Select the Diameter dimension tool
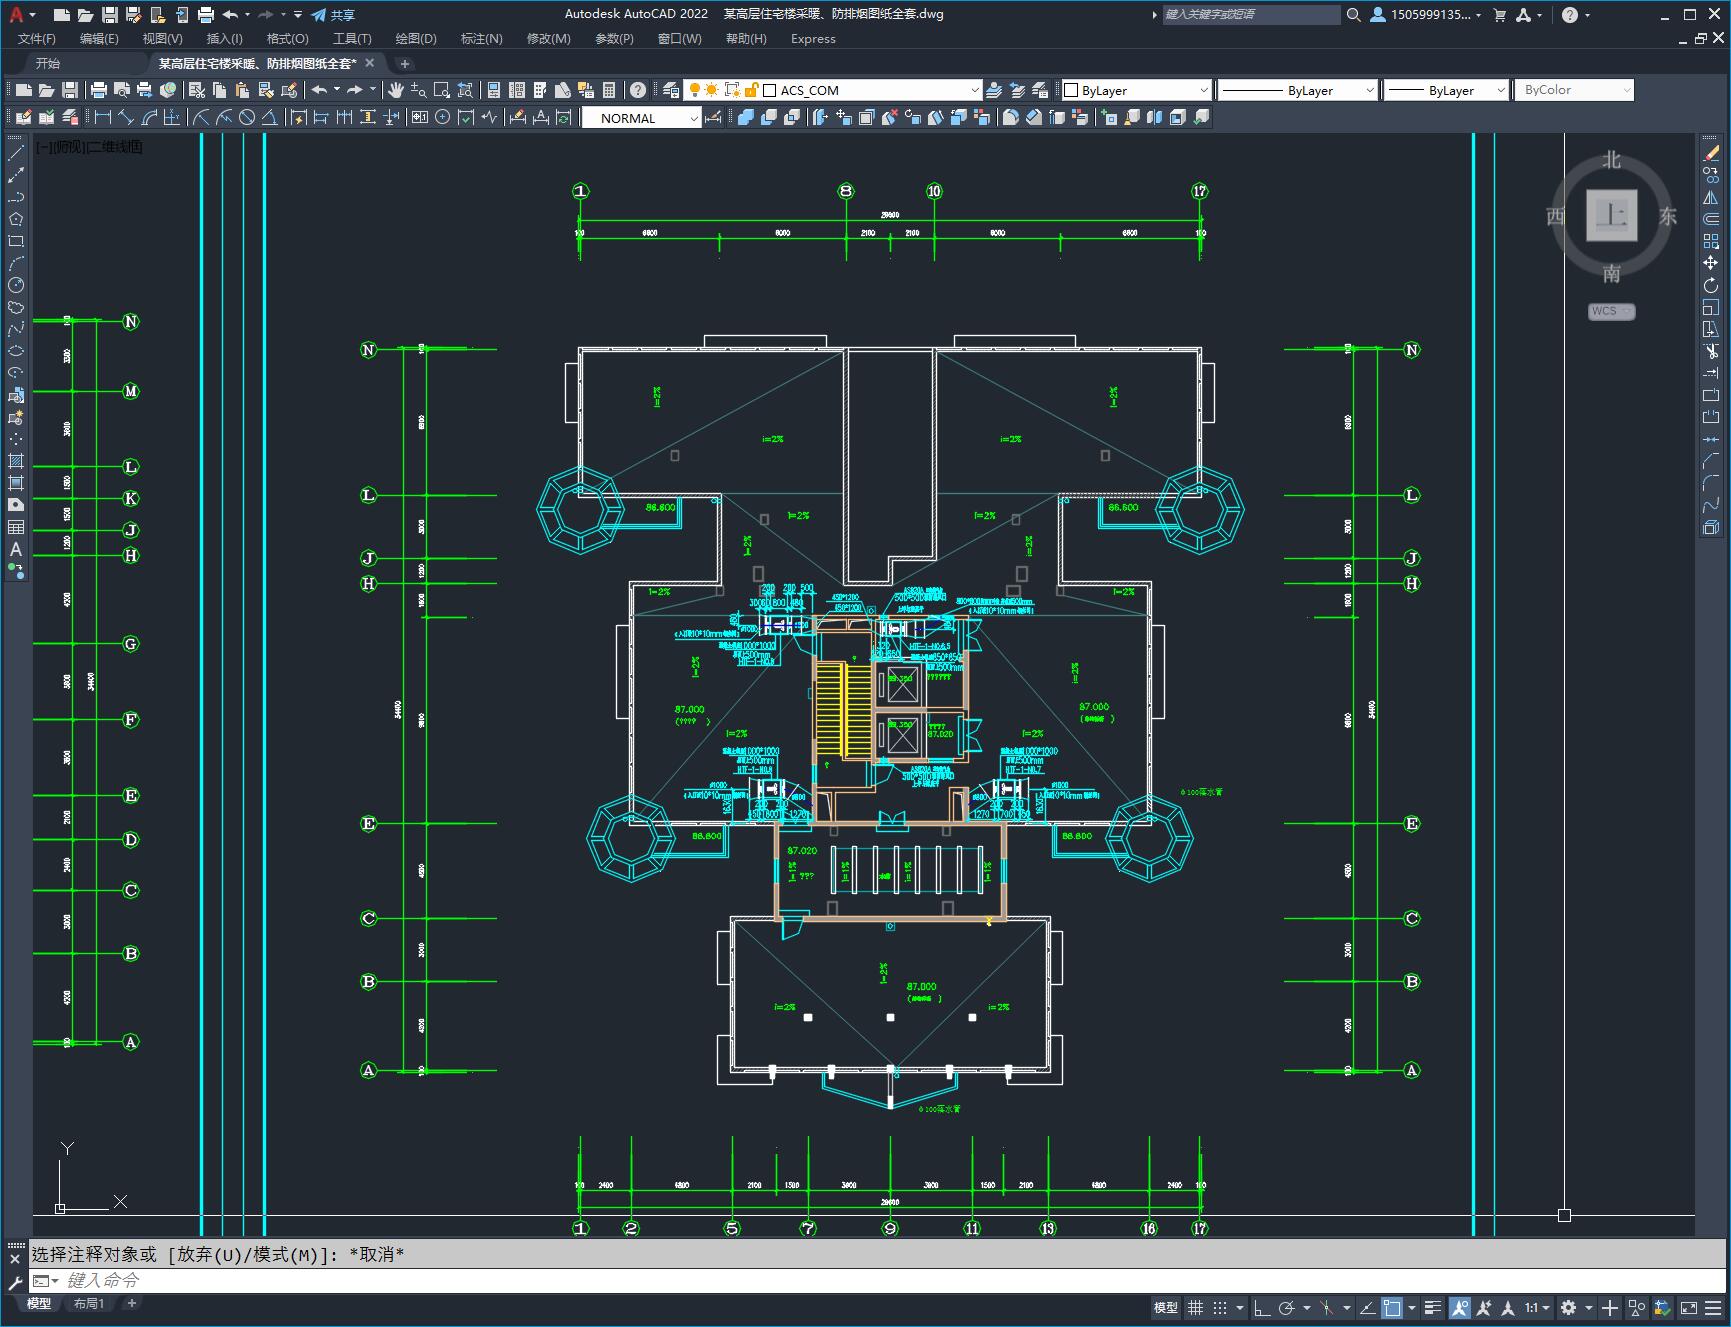The image size is (1731, 1327). [246, 118]
